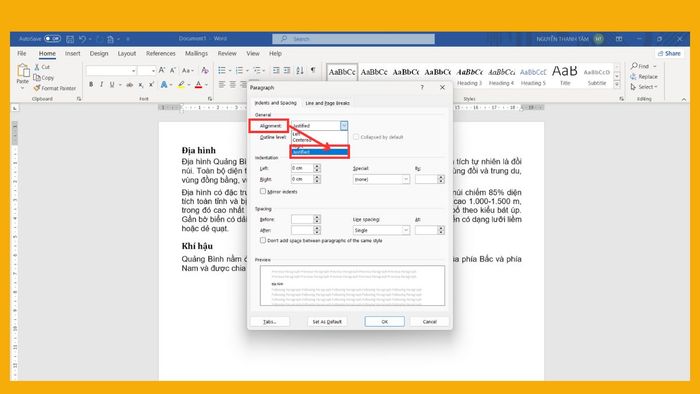Screen dimensions: 700x394
Task: Click the Spacing After spinner arrows
Action: point(317,230)
